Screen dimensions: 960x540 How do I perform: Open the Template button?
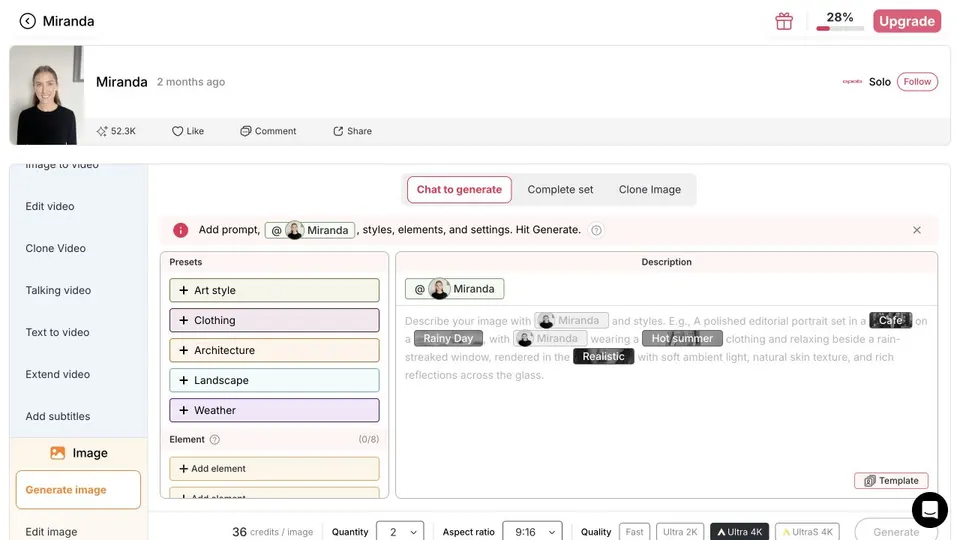[x=891, y=481]
